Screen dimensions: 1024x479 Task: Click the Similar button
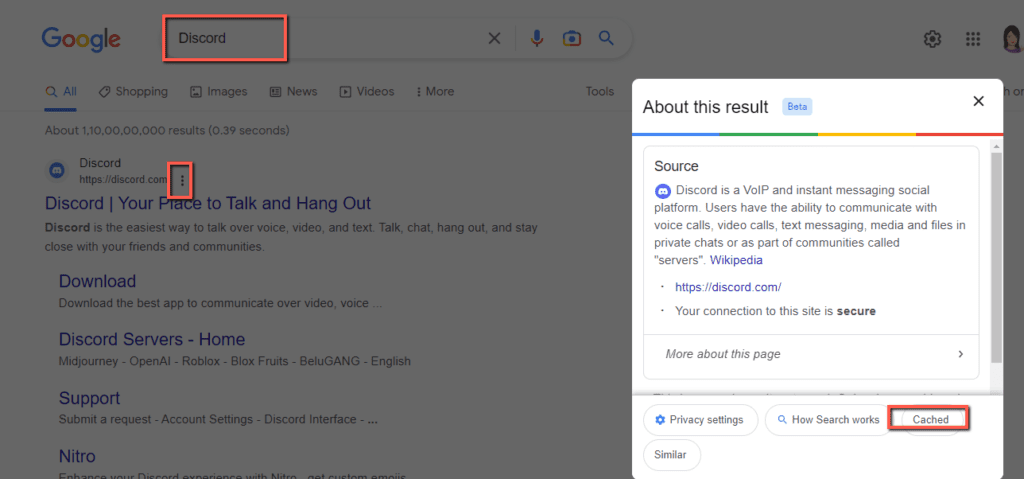pos(671,455)
